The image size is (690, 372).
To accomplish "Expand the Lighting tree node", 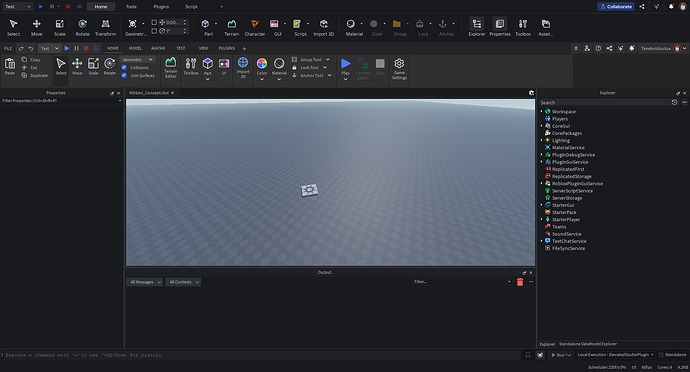I will pos(542,140).
